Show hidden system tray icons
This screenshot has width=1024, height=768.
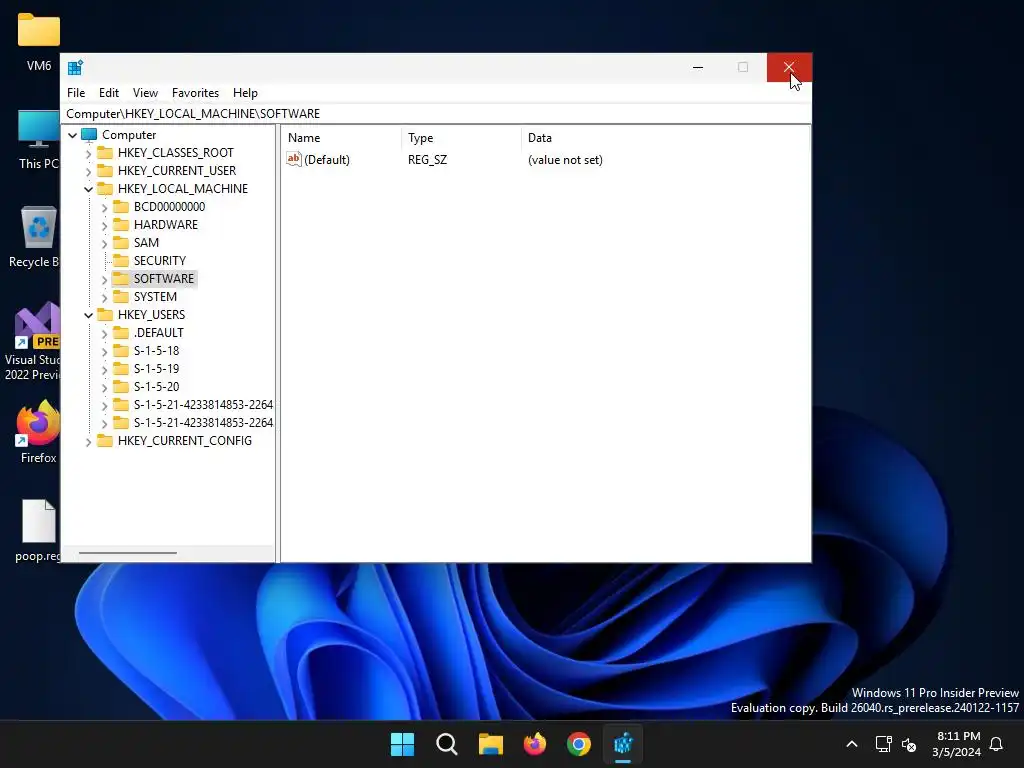click(x=852, y=744)
